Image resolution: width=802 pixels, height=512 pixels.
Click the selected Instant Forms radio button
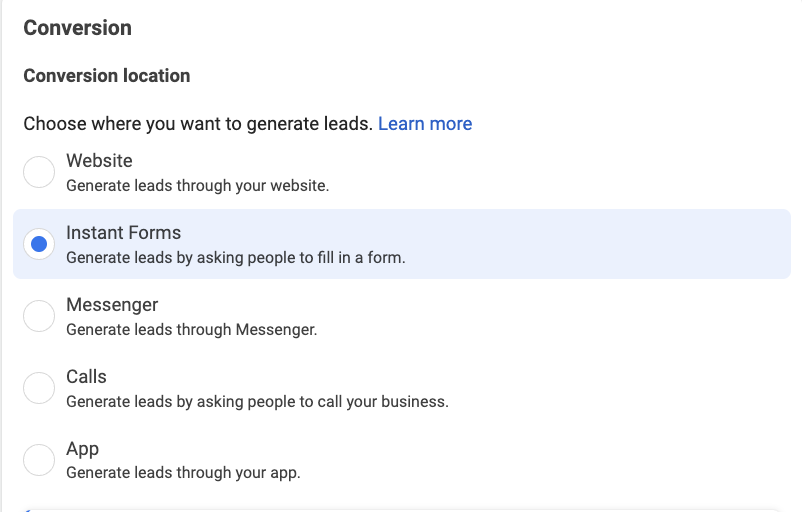point(39,244)
